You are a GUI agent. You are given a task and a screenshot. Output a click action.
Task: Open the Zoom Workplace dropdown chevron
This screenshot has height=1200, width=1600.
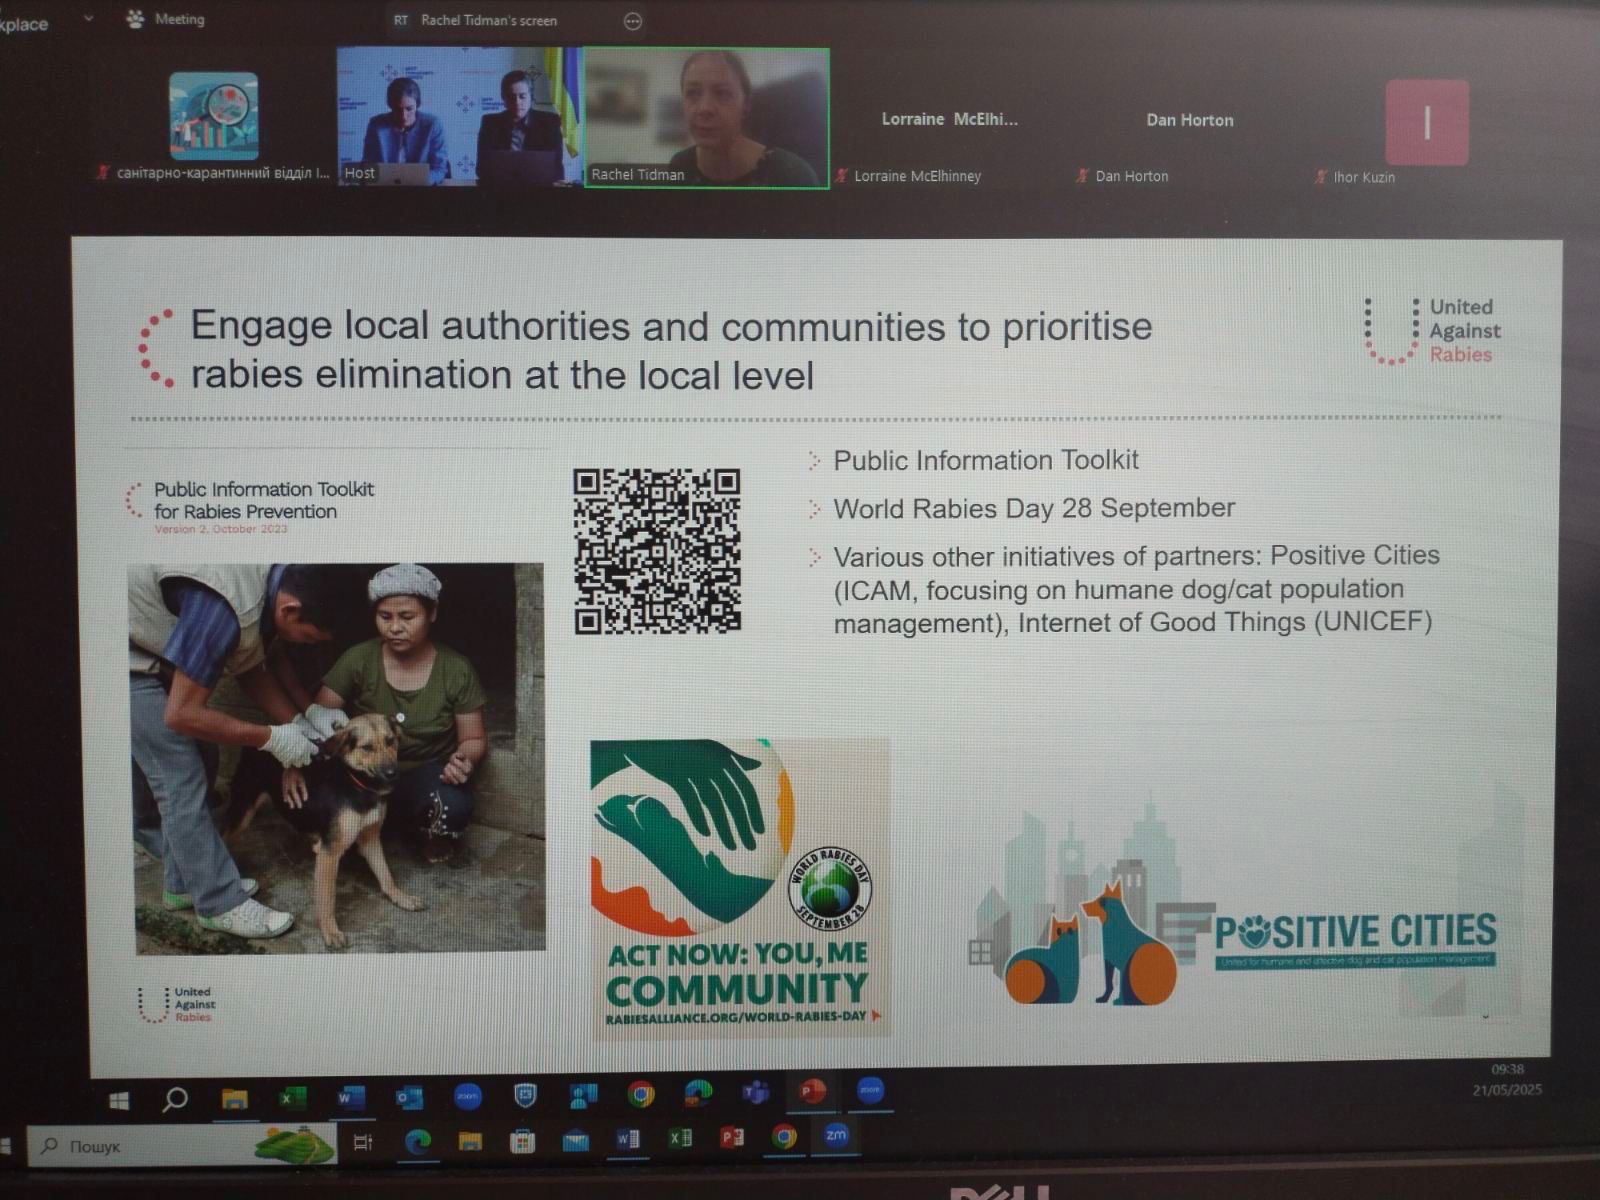click(x=88, y=17)
